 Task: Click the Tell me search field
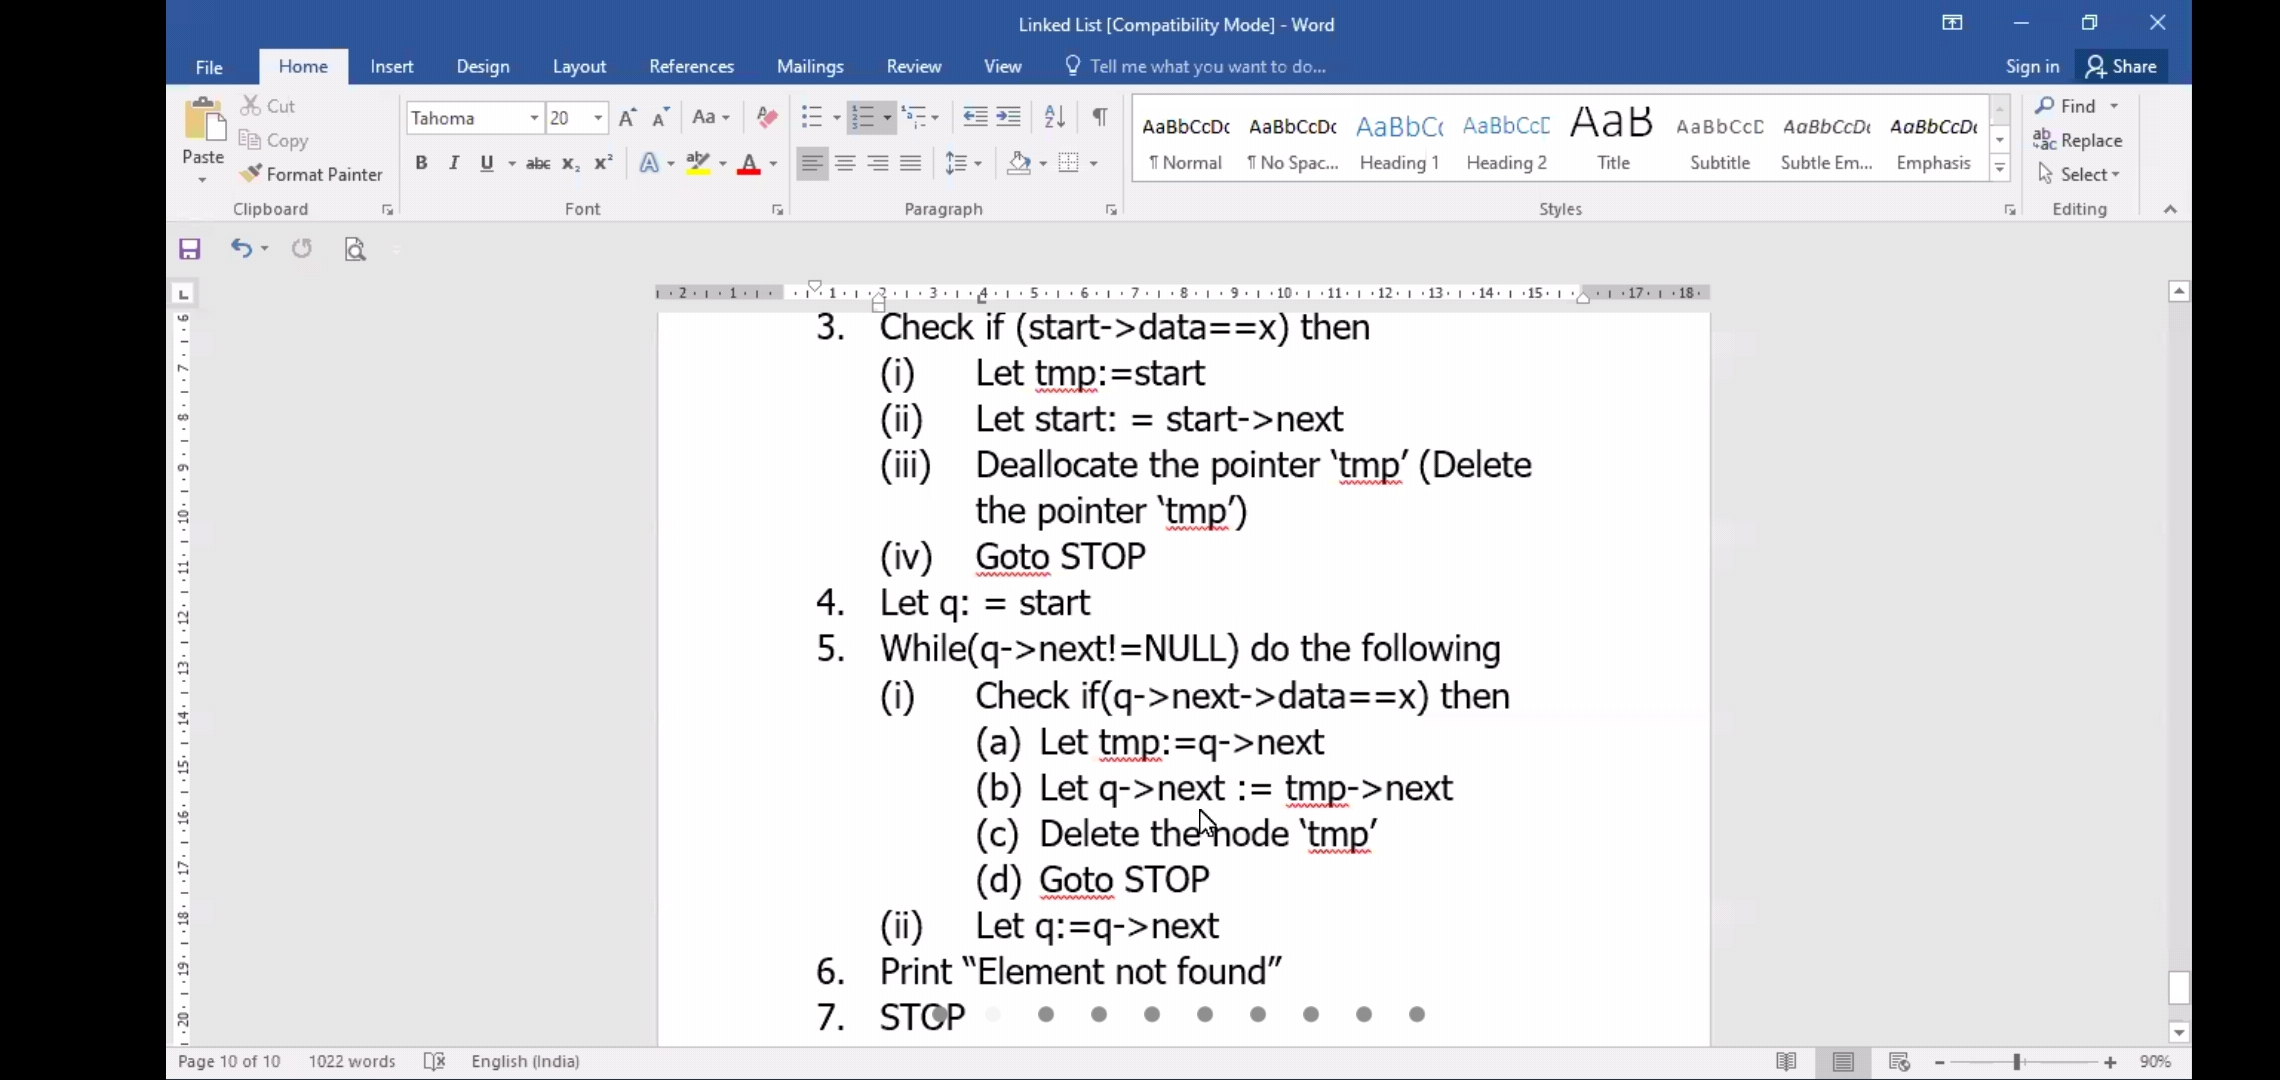(1207, 66)
